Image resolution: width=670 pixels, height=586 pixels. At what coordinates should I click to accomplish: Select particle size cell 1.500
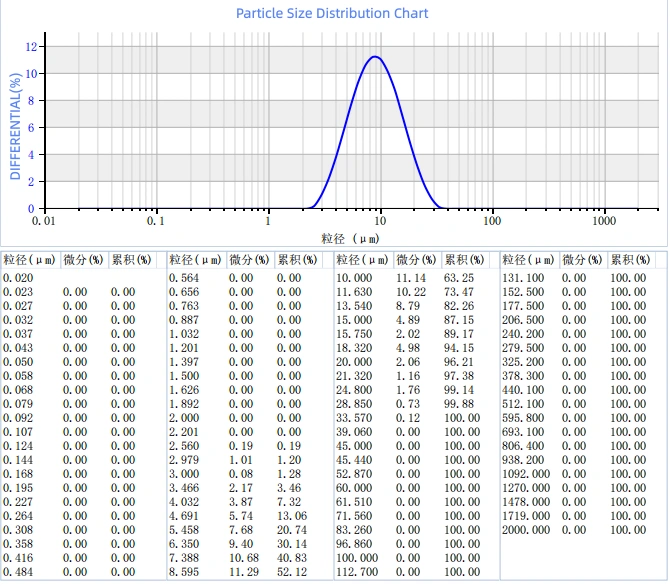tap(184, 376)
